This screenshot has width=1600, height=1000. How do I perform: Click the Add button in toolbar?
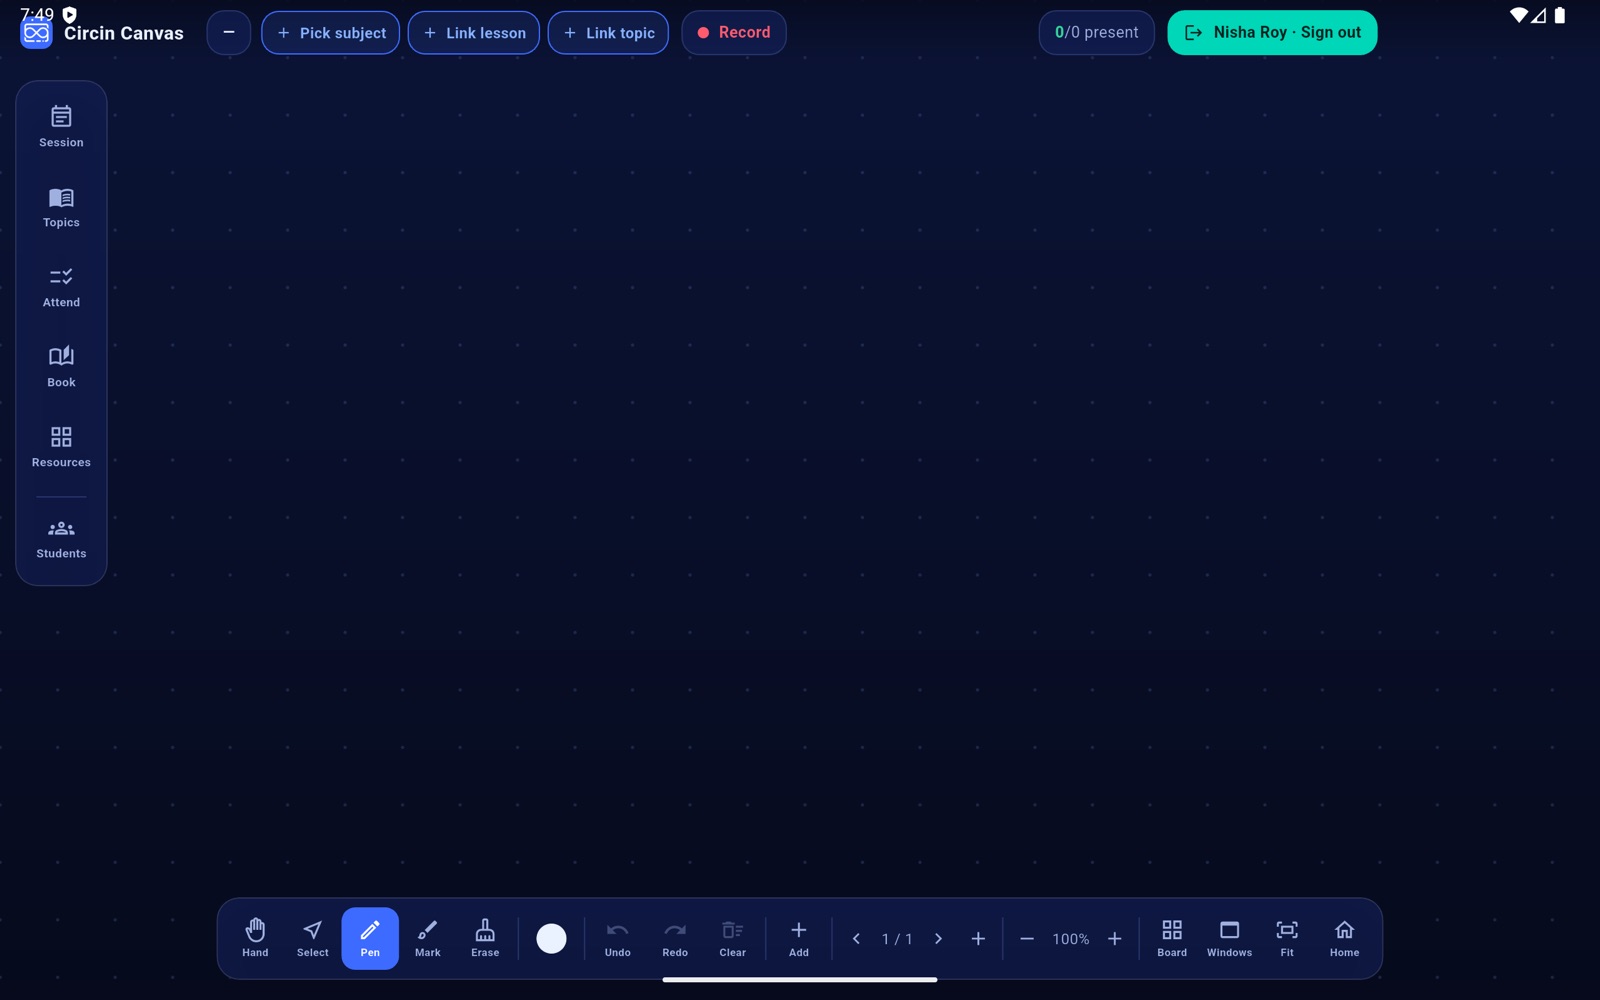click(x=798, y=938)
